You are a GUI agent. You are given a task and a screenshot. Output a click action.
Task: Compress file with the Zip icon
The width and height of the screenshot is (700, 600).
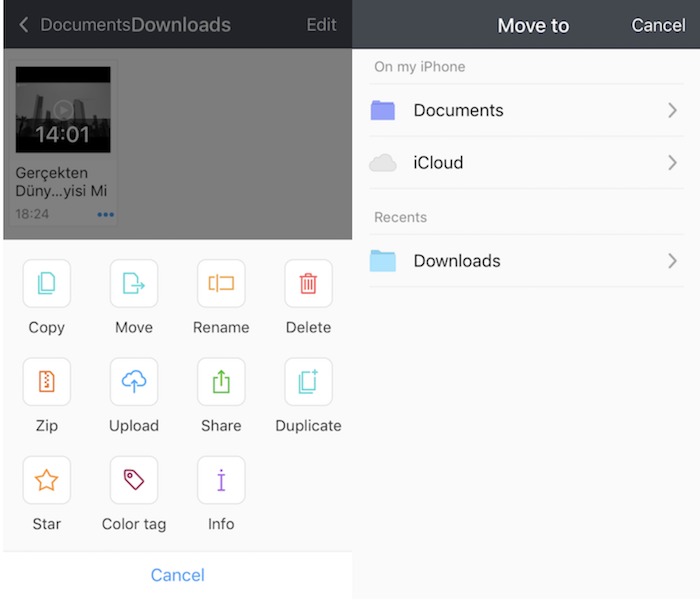pyautogui.click(x=46, y=382)
